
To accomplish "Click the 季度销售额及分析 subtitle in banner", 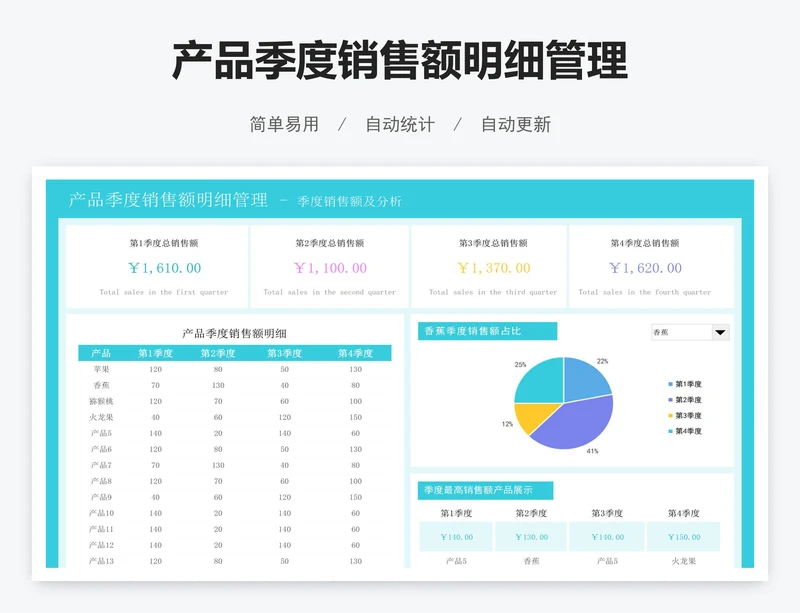I will (x=349, y=201).
